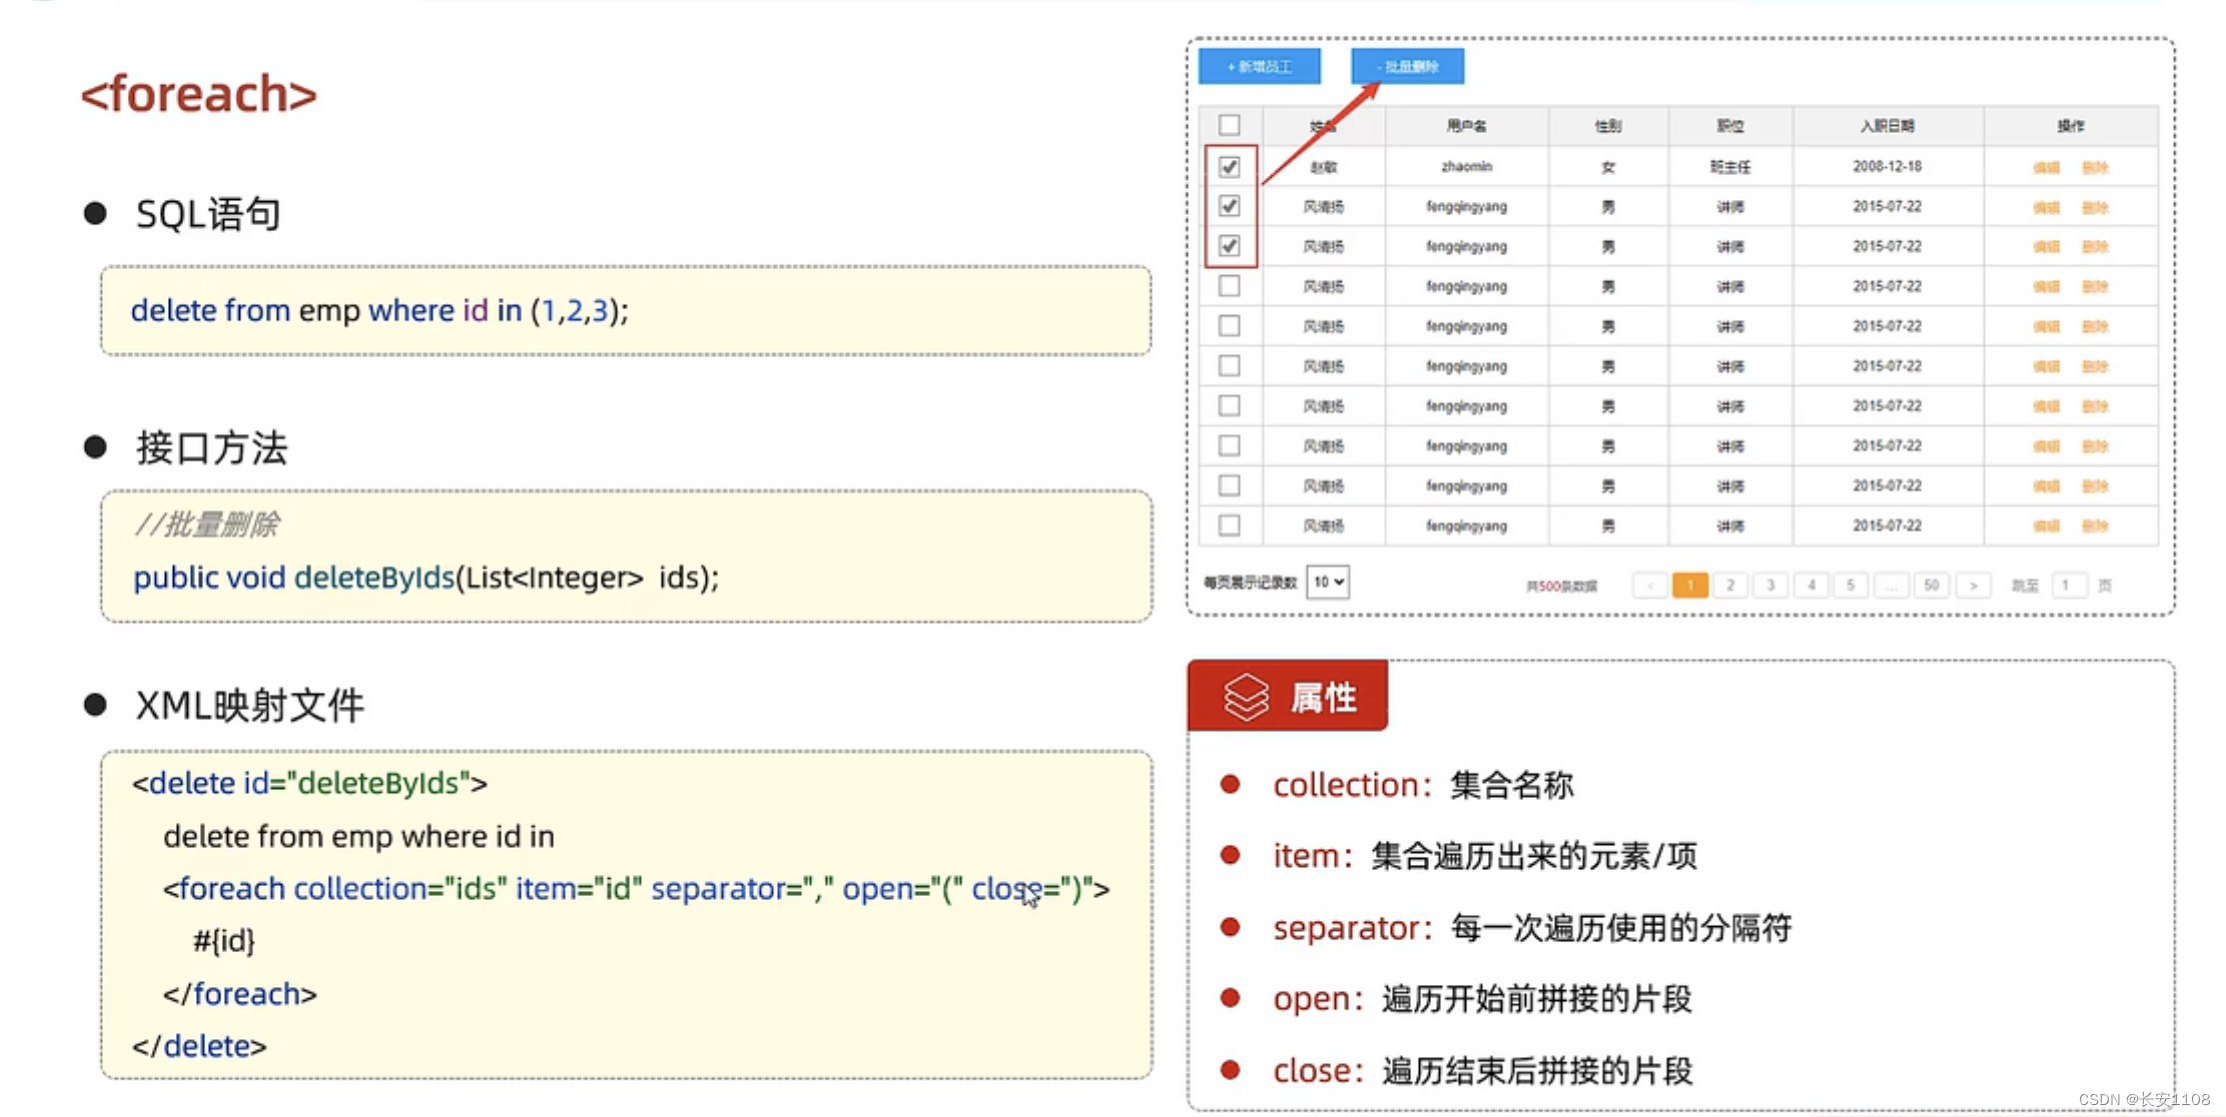
Task: Click the stacked layers icon beside 属性
Action: 1246,697
